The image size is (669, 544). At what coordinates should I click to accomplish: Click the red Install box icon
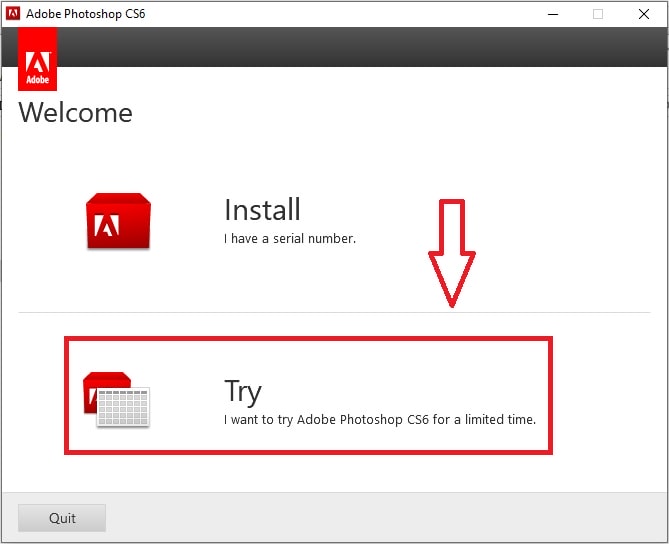click(118, 221)
